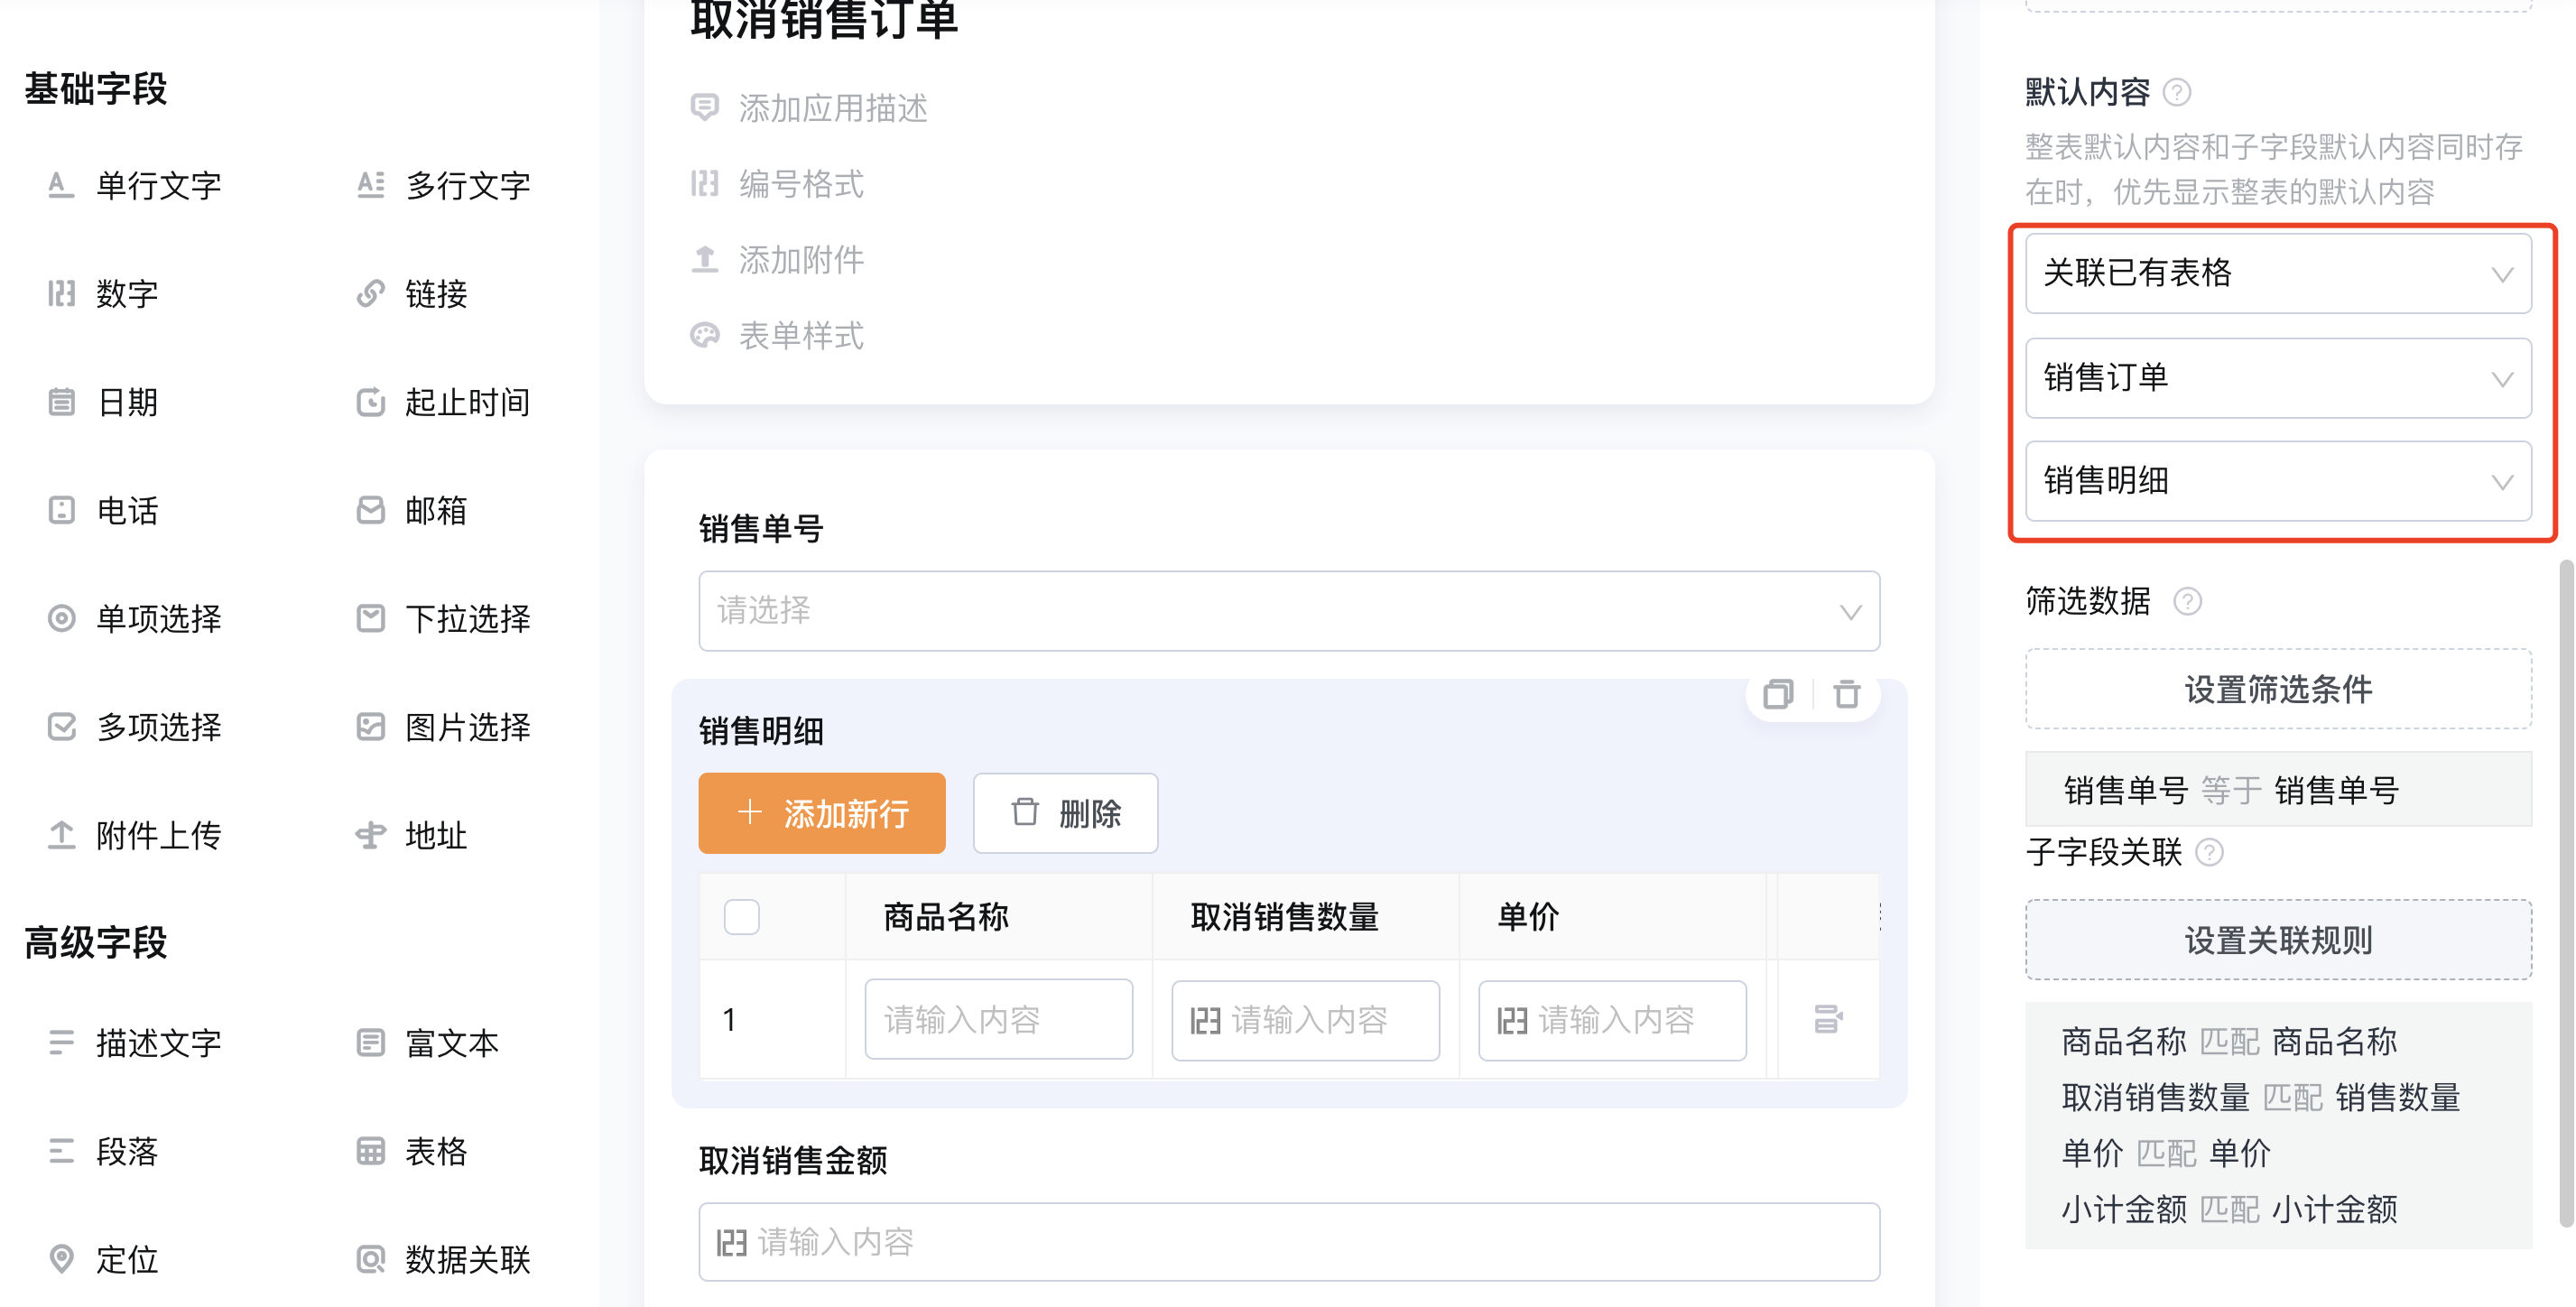
Task: Open the 销售明细 dropdown in right panel
Action: [2278, 482]
